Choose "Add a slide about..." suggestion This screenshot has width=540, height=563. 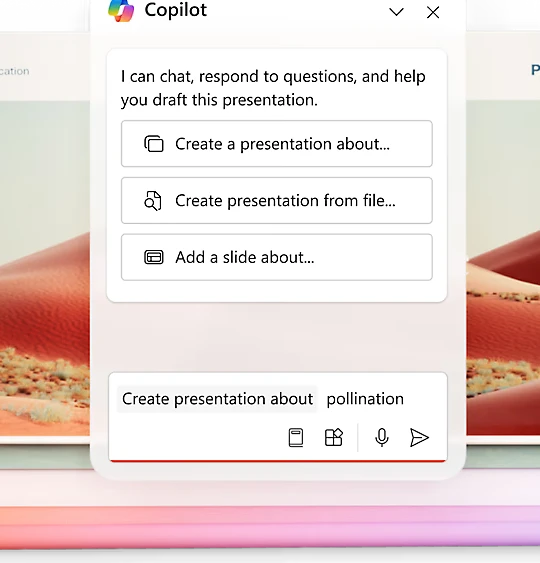(276, 257)
